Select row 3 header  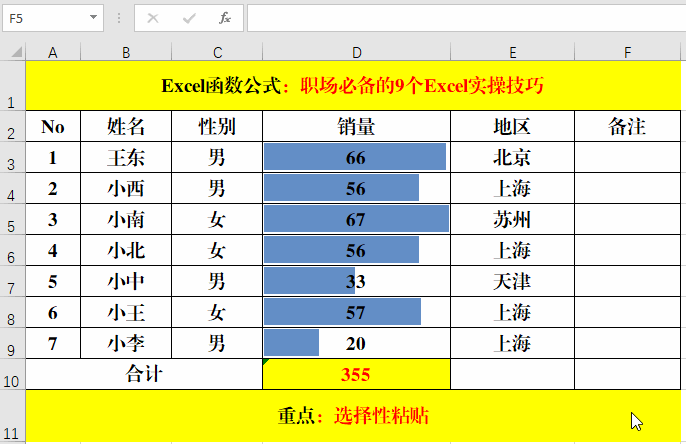pyautogui.click(x=12, y=157)
